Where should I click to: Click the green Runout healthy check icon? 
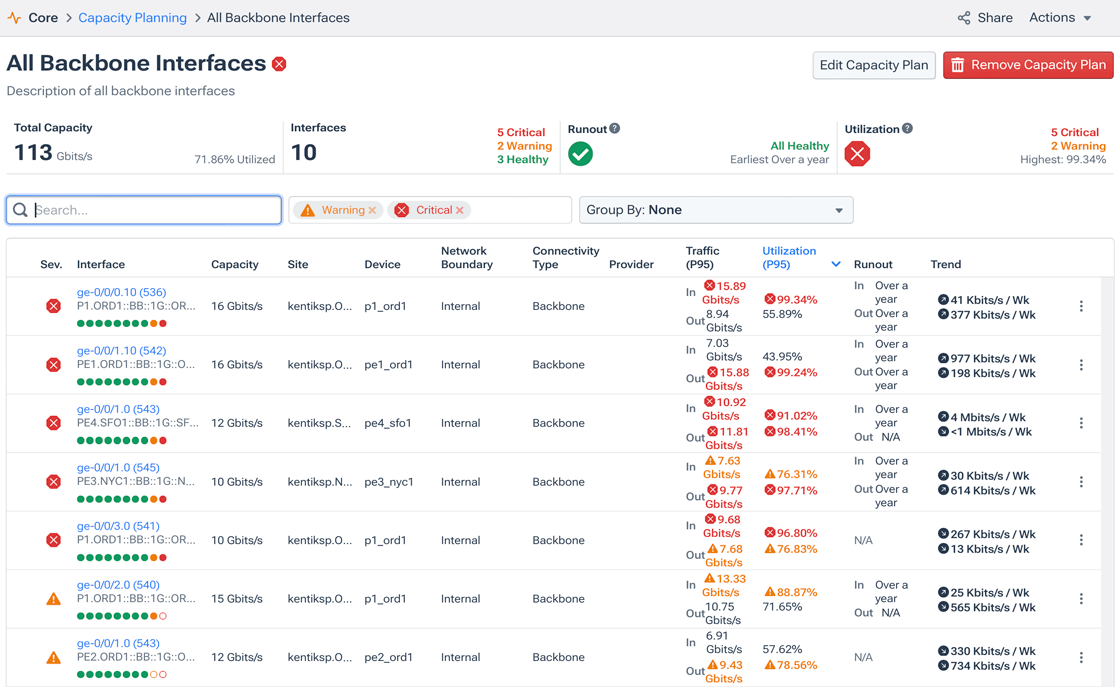click(580, 155)
